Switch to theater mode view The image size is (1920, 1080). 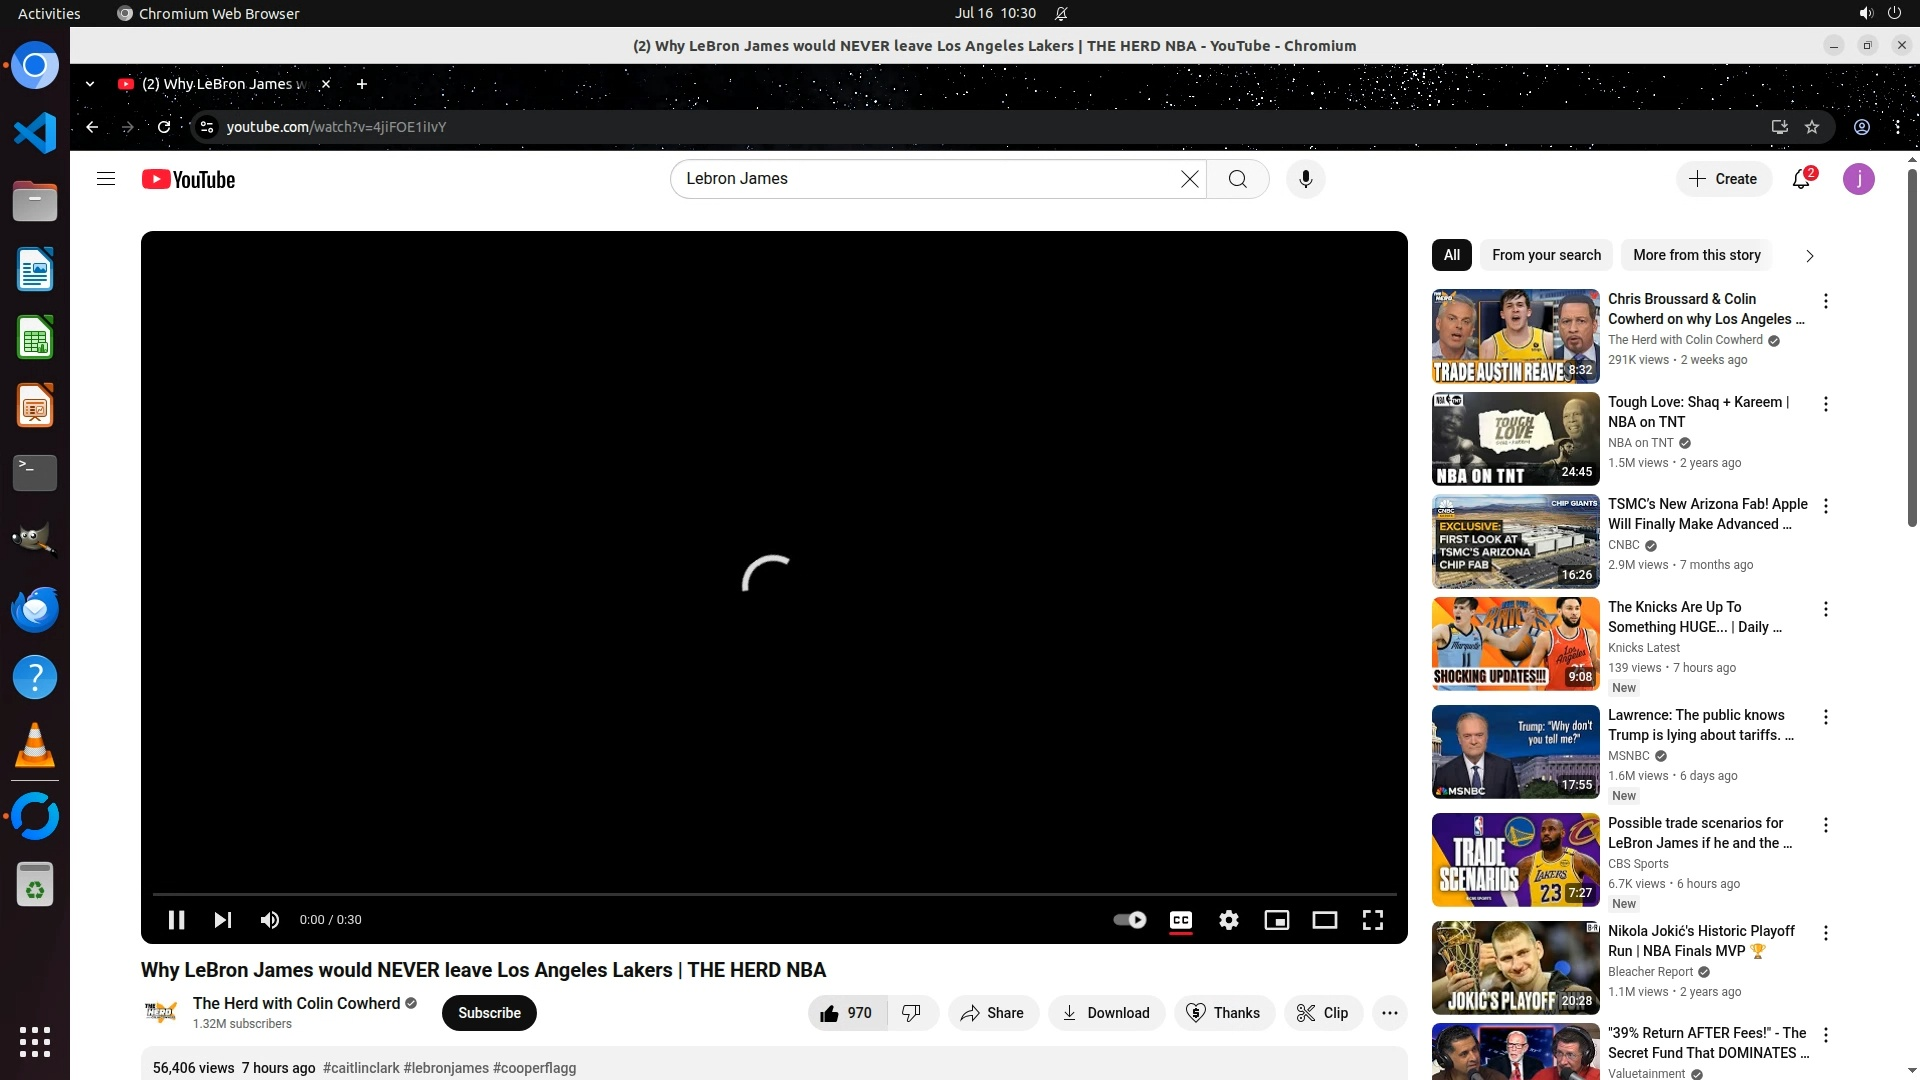coord(1324,920)
